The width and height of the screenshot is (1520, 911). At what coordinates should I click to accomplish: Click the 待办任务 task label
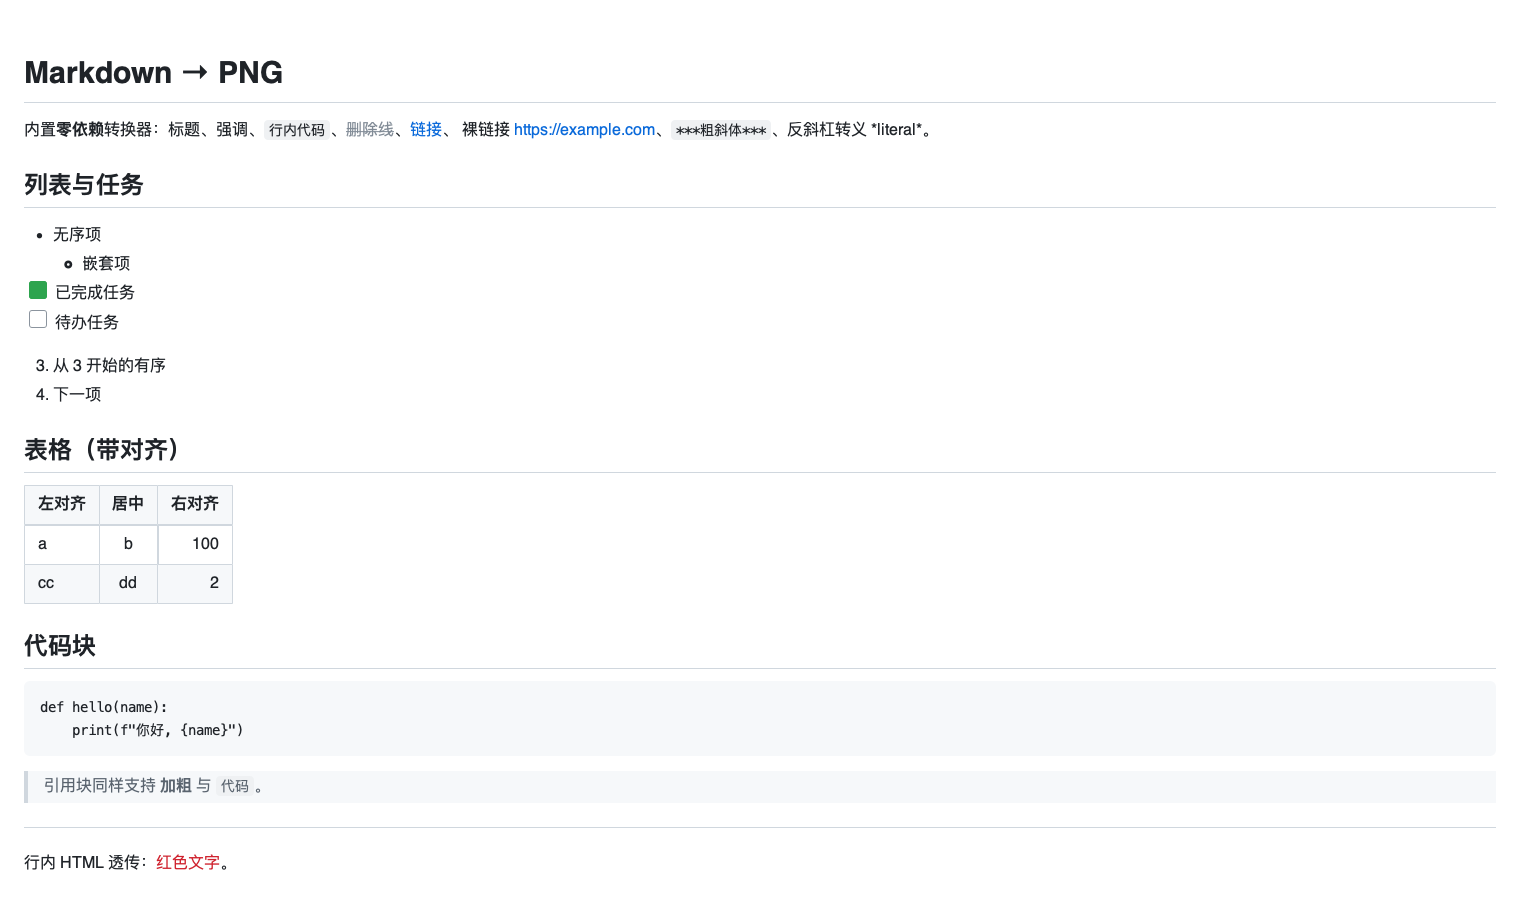point(87,322)
